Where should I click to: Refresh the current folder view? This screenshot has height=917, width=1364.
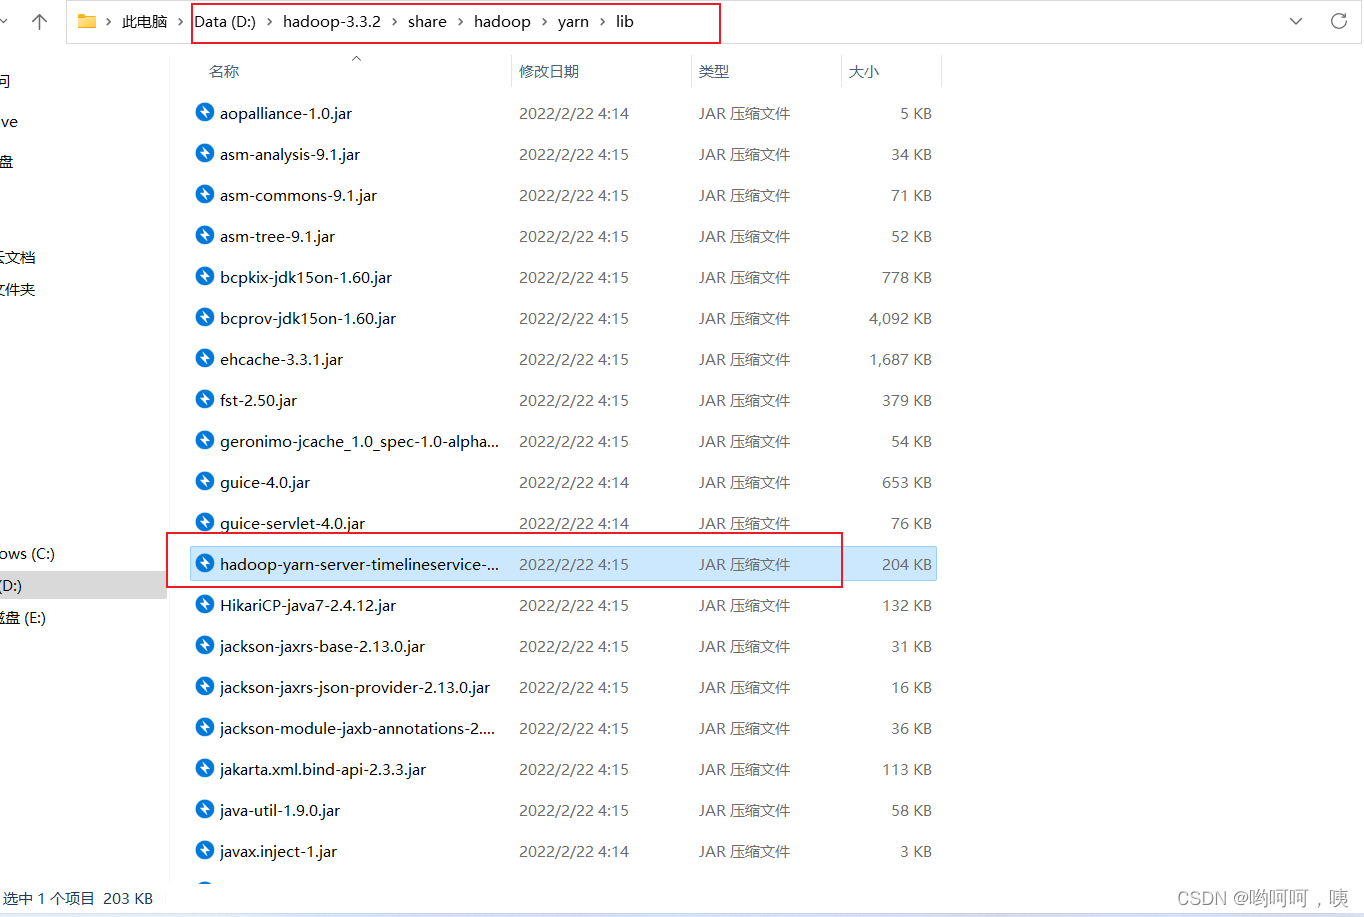tap(1339, 21)
